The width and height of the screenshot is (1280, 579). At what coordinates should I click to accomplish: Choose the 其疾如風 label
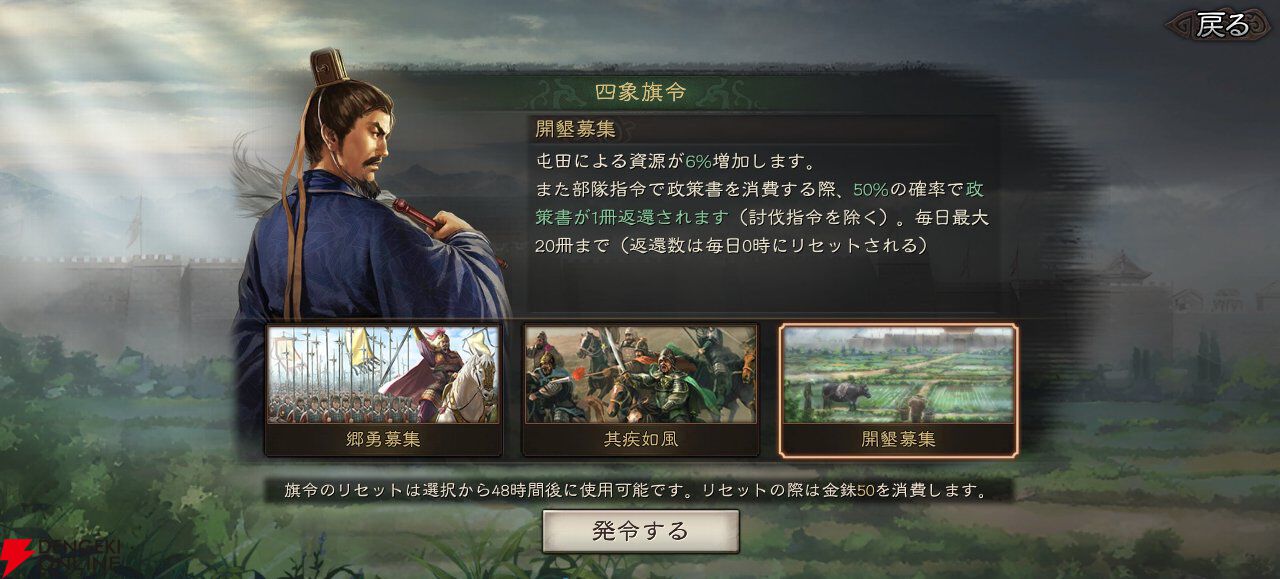click(640, 439)
